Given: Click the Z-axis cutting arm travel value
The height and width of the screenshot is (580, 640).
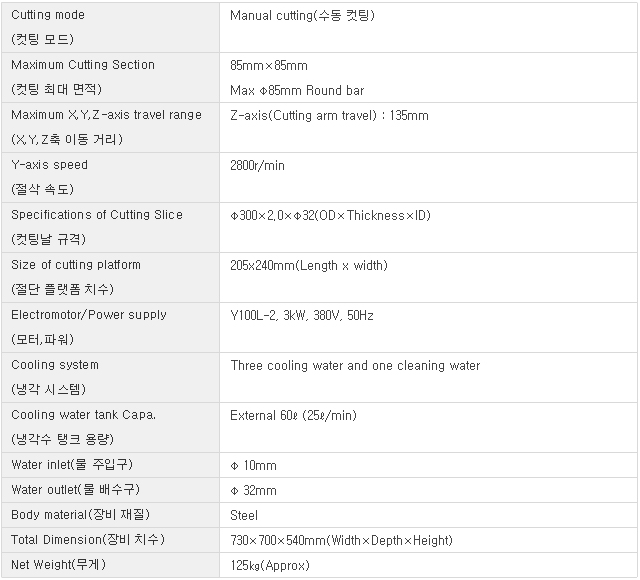Looking at the screenshot, I should [x=329, y=116].
